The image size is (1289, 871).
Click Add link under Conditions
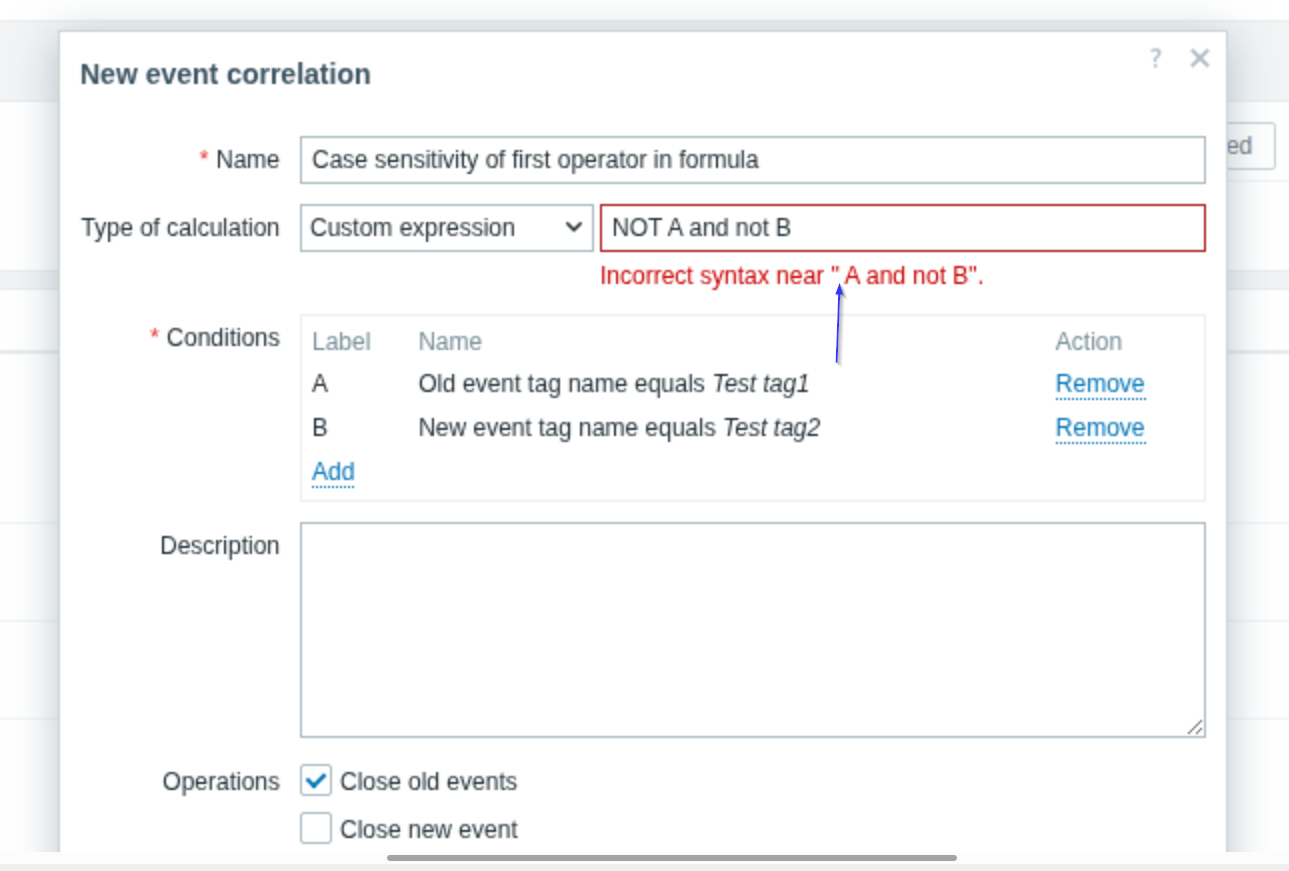tap(333, 472)
